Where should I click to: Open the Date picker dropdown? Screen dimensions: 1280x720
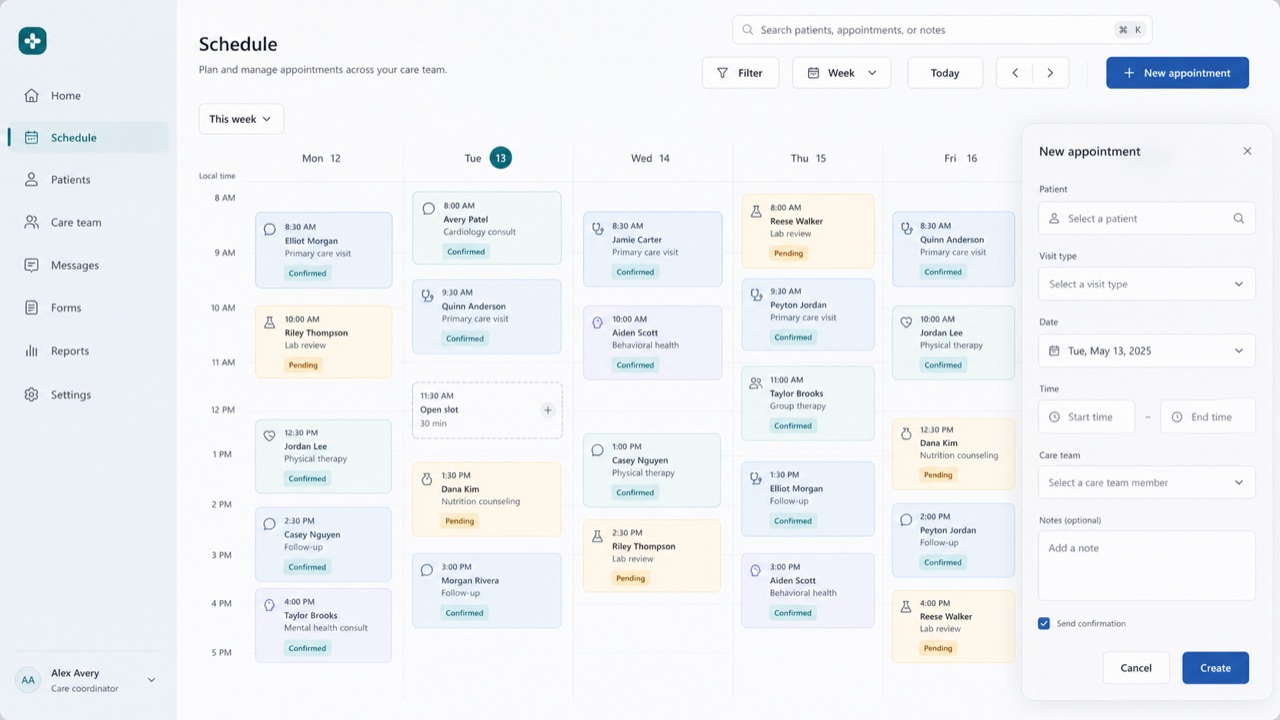point(1147,351)
